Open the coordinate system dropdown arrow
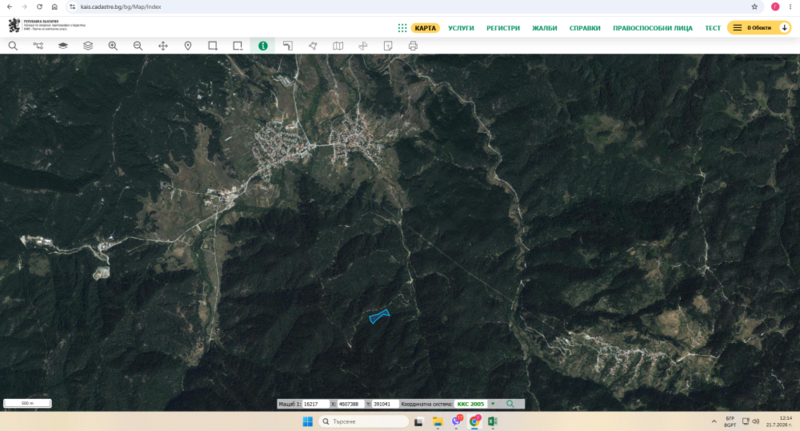800x431 pixels. tap(493, 404)
